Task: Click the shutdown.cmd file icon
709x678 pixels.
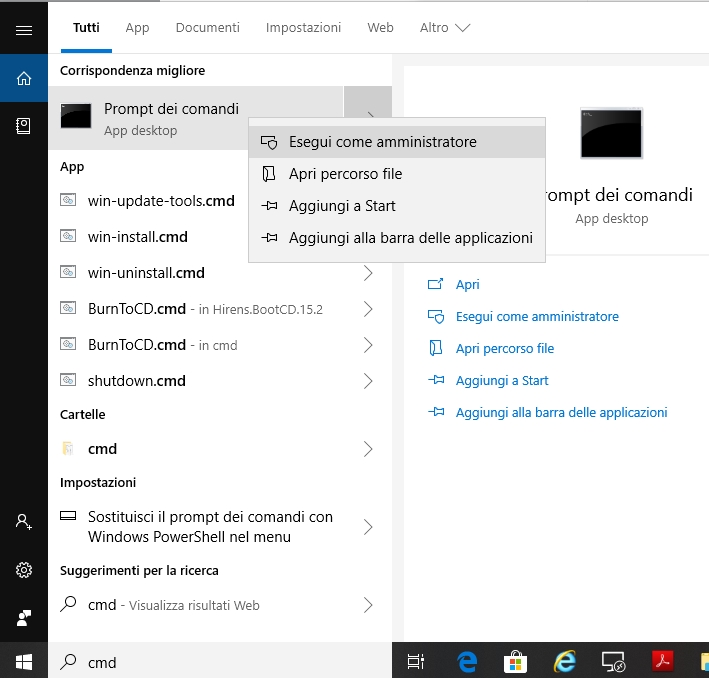Action: point(68,379)
